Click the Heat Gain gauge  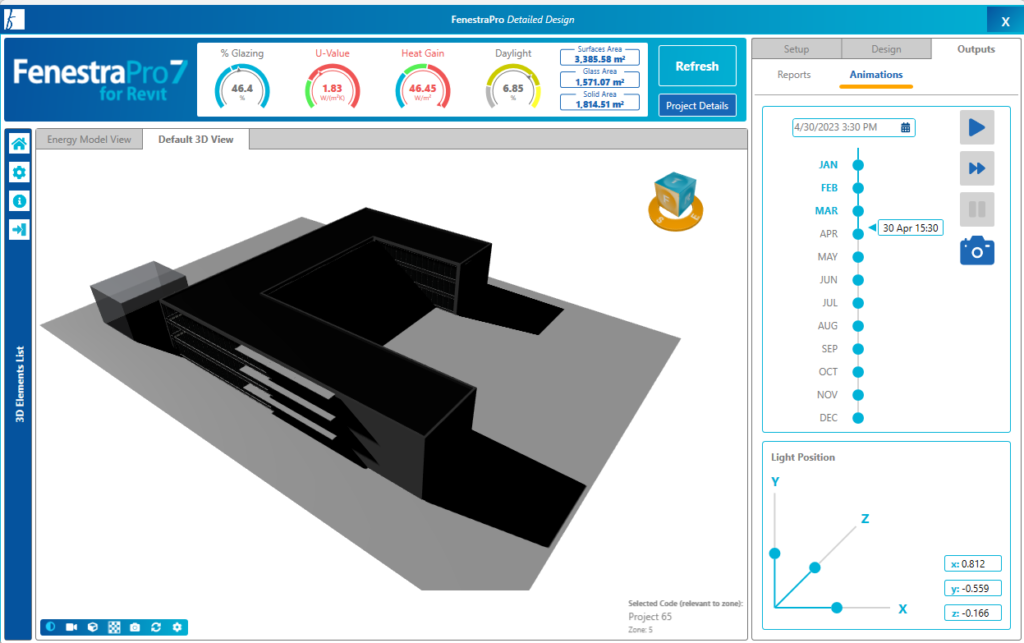pos(423,87)
